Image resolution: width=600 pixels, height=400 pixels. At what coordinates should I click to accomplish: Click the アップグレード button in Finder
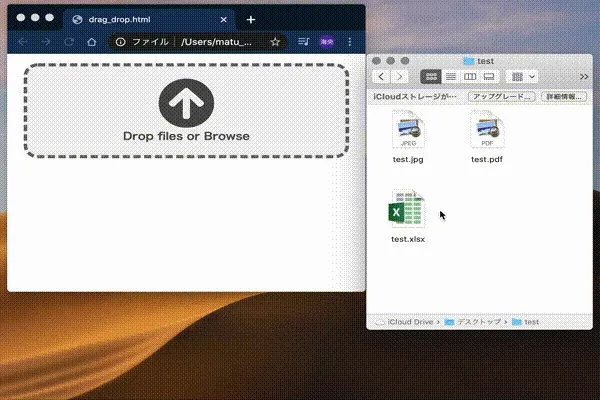coord(501,96)
